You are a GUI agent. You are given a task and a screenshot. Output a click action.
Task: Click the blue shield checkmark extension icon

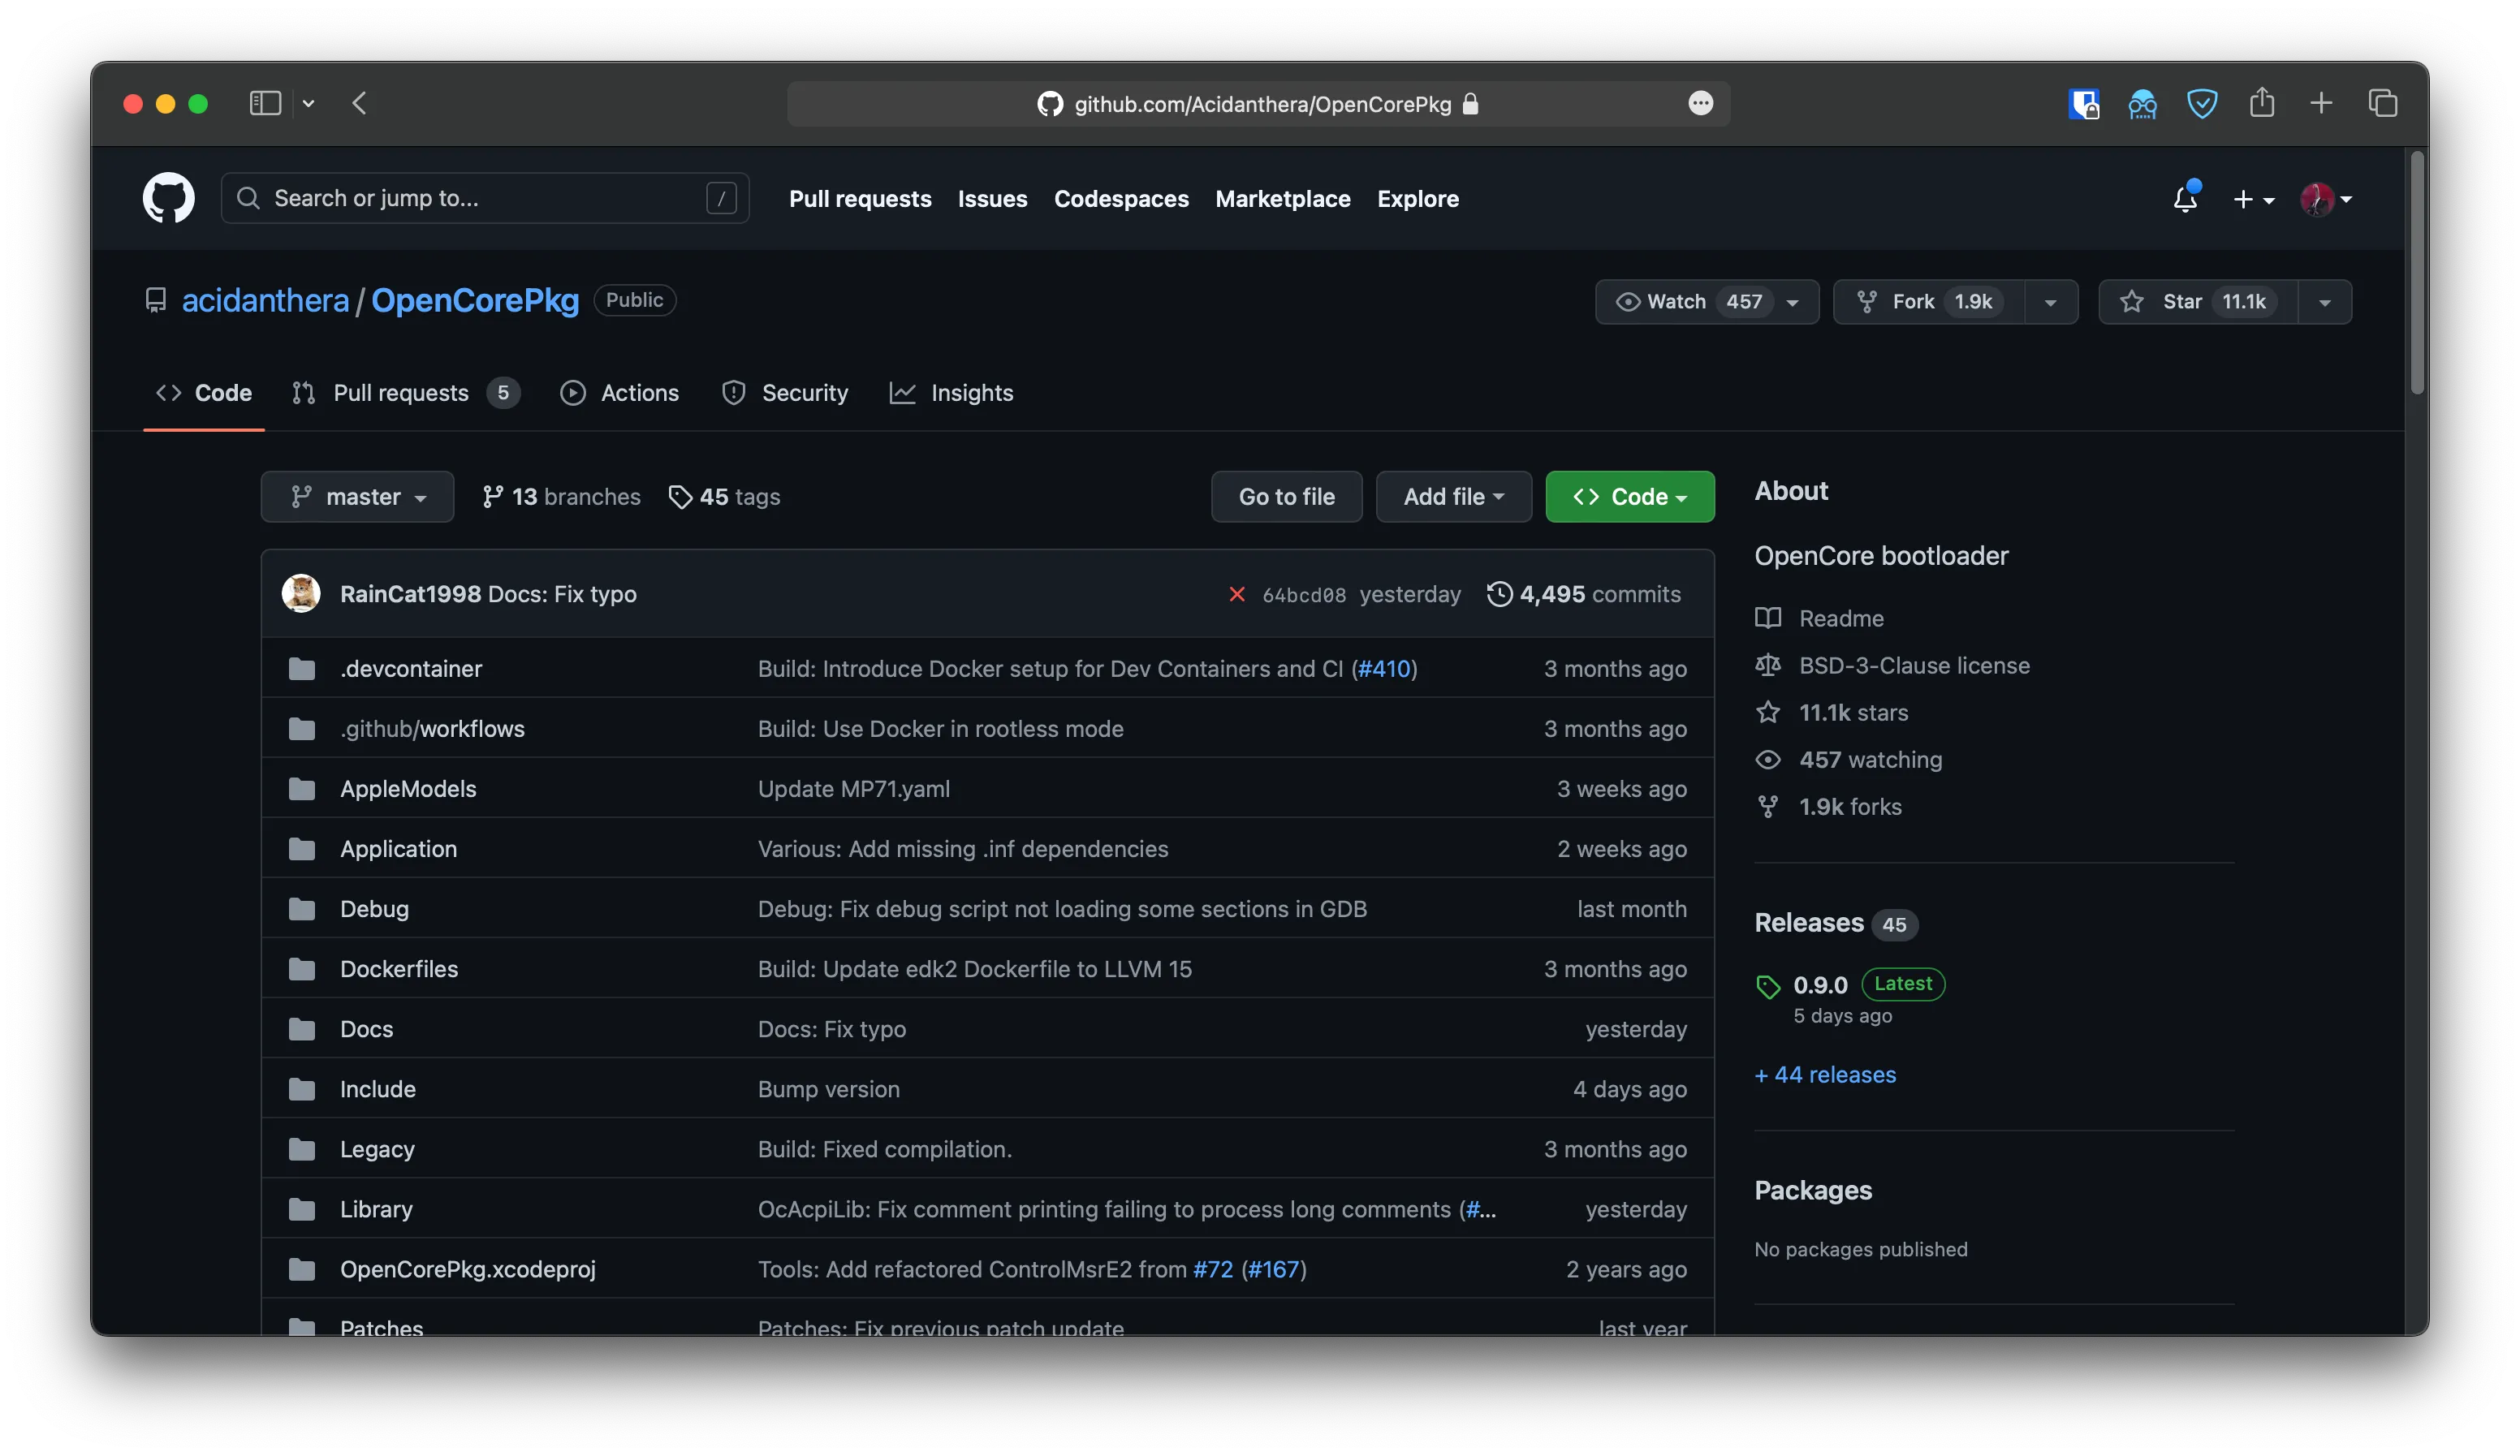pyautogui.click(x=2202, y=103)
